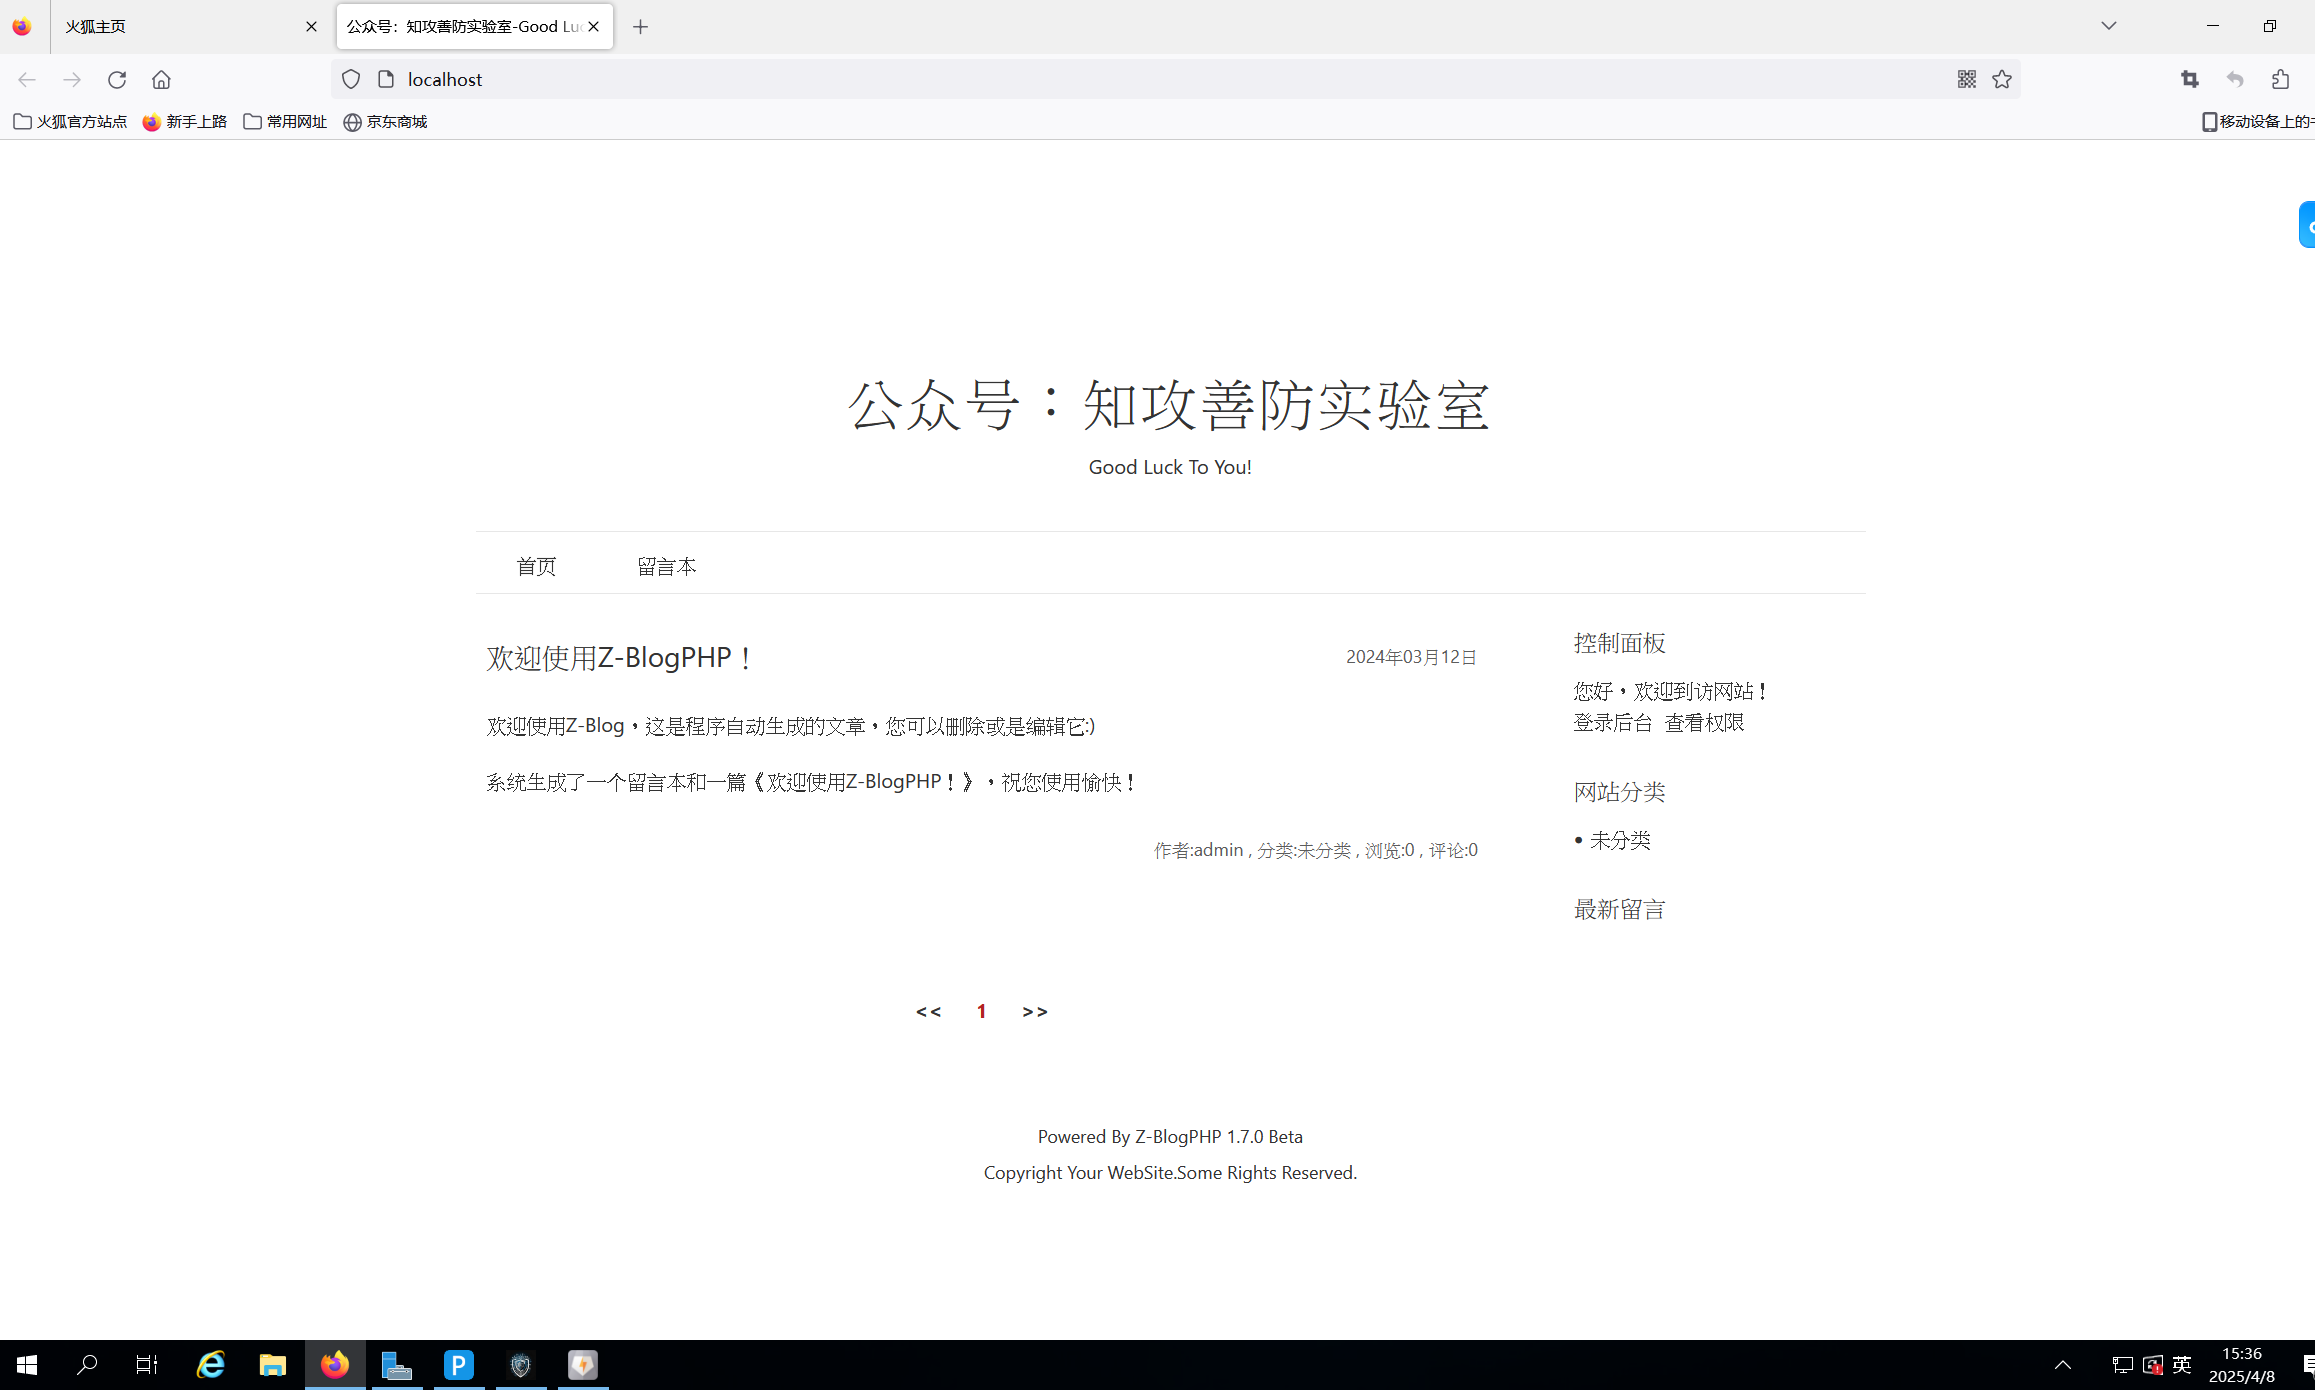Image resolution: width=2315 pixels, height=1390 pixels.
Task: Click page 1 in the pagination control
Action: click(981, 1011)
